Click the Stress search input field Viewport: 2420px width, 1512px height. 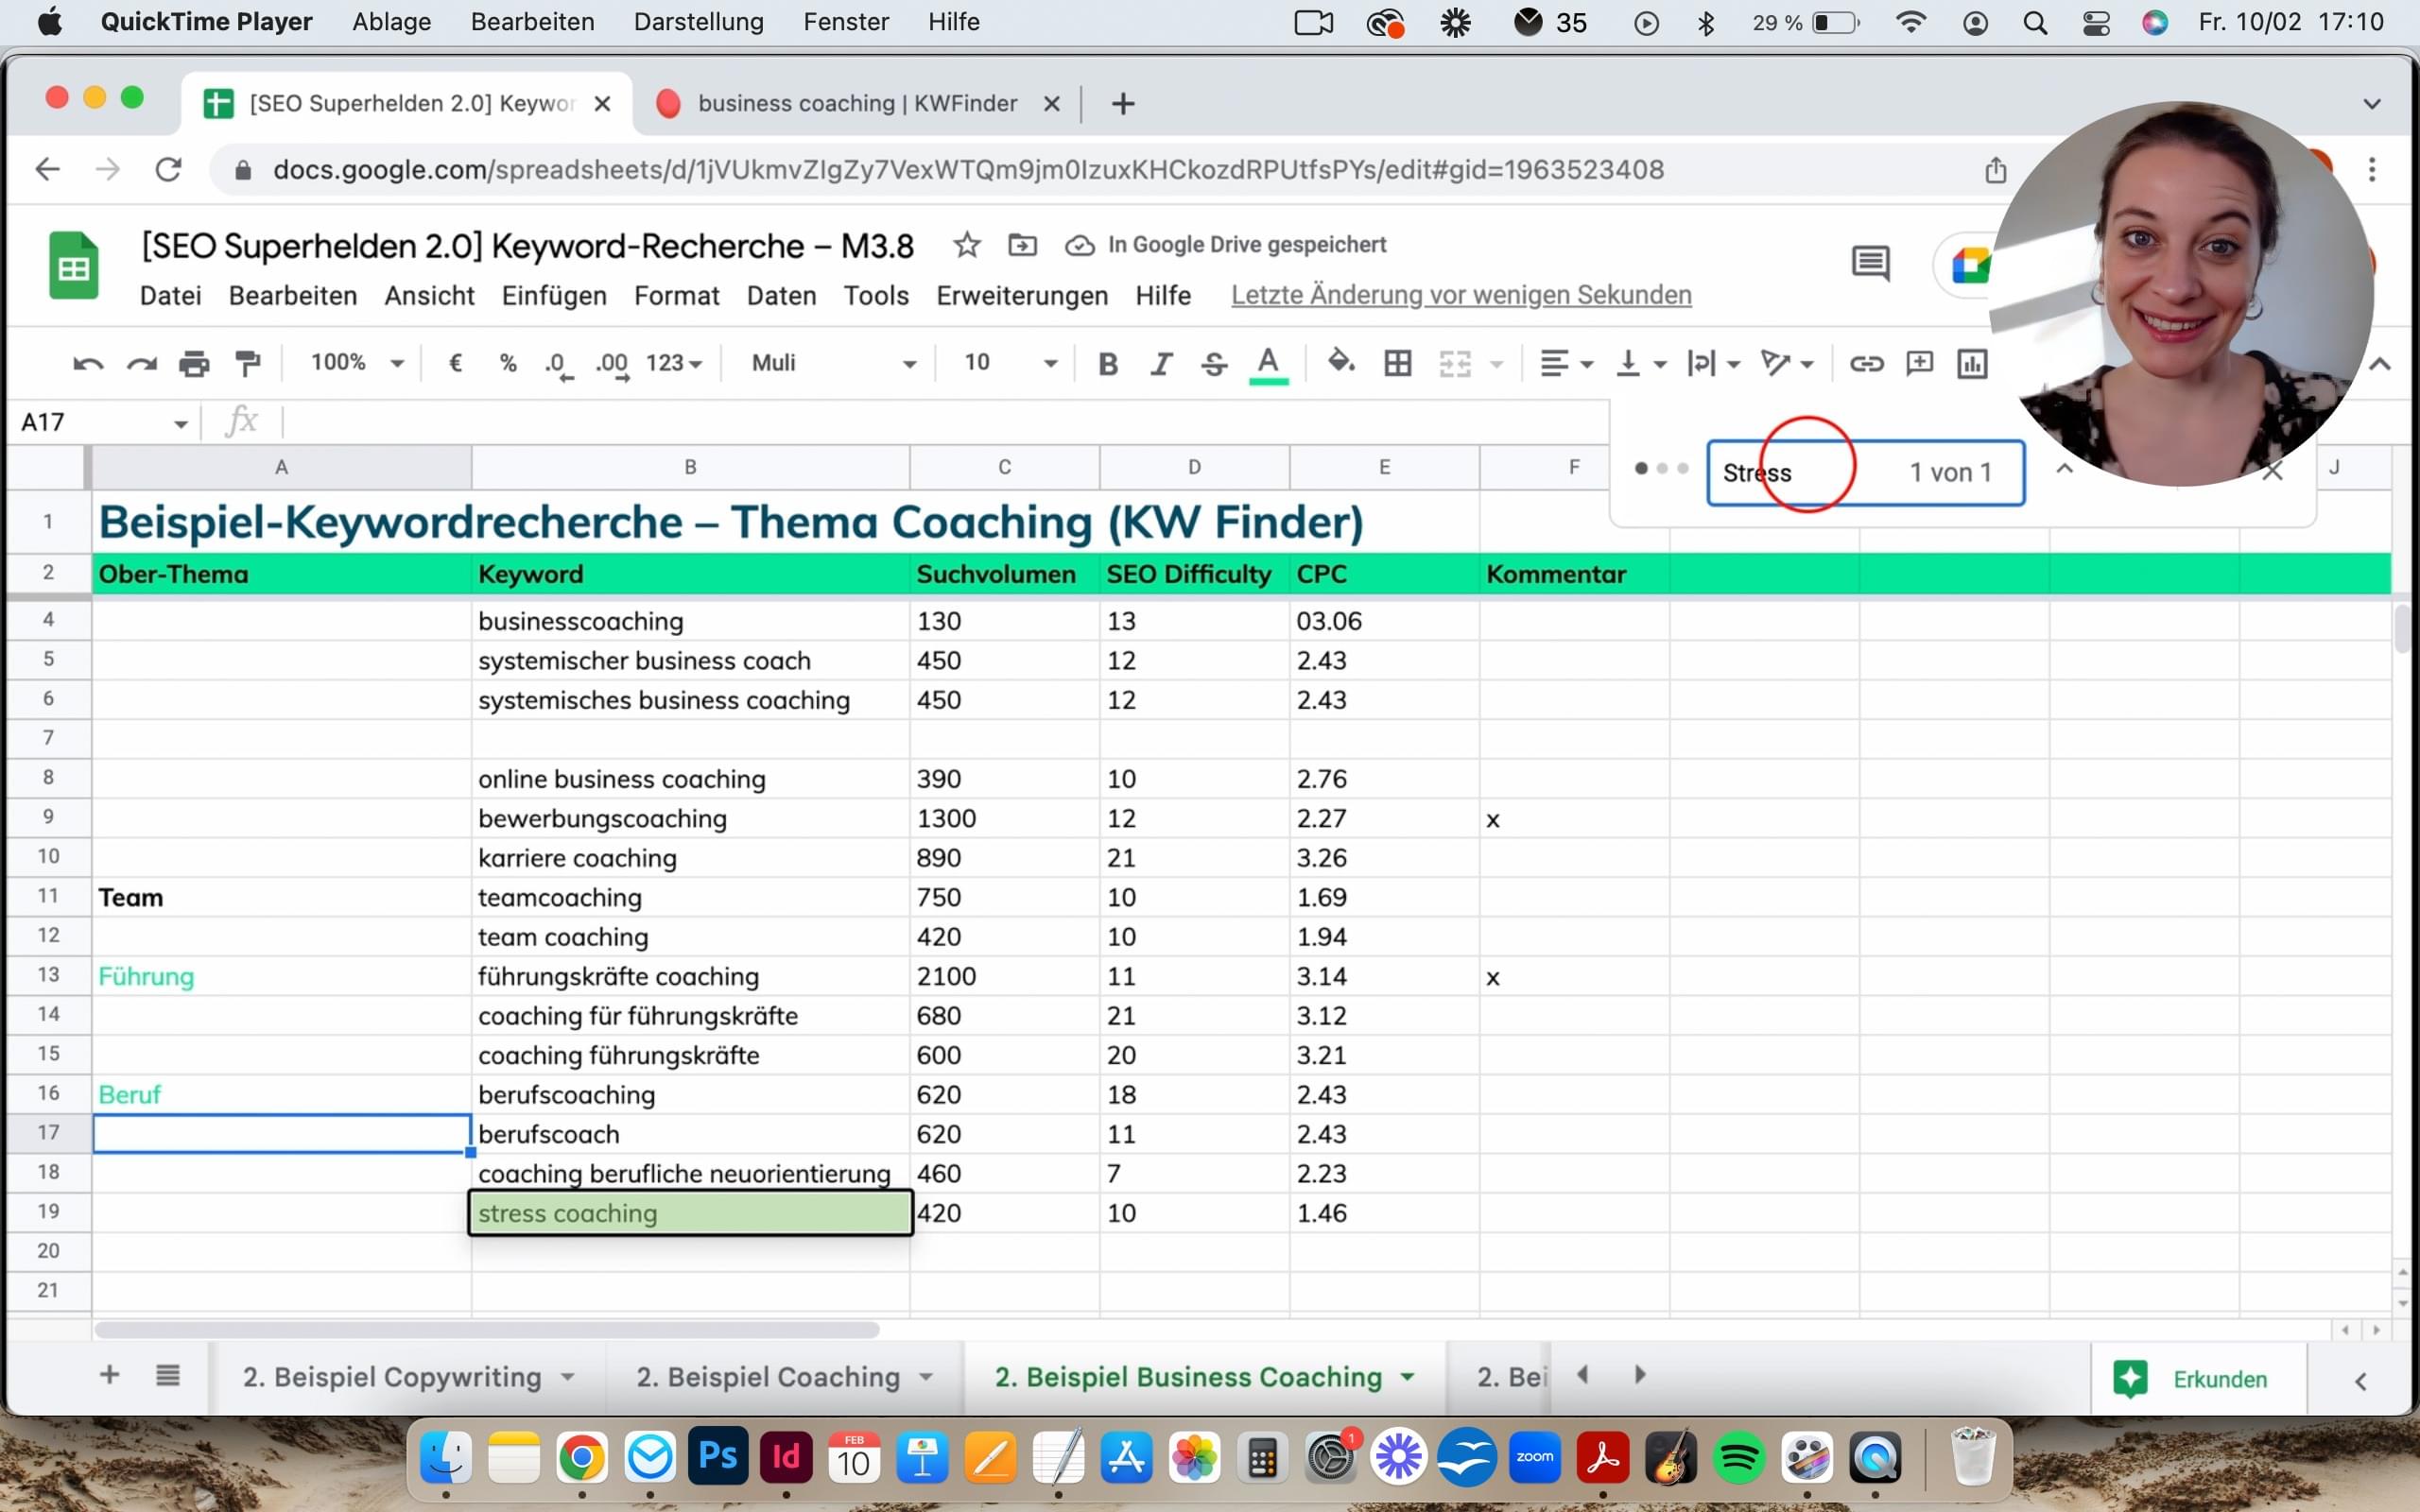1800,473
